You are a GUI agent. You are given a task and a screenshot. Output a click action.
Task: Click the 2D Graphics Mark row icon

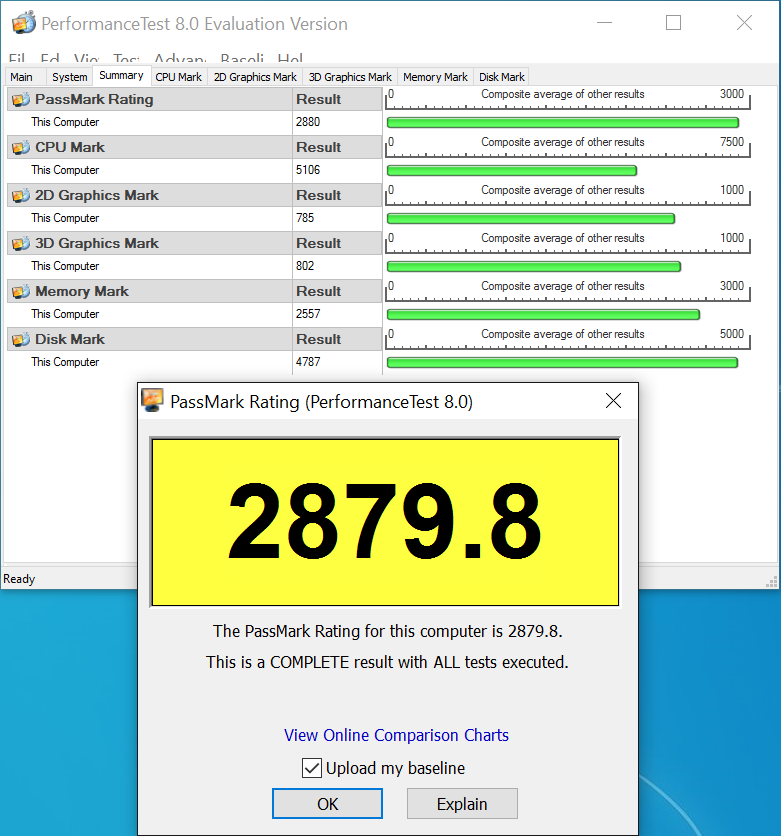coord(21,196)
